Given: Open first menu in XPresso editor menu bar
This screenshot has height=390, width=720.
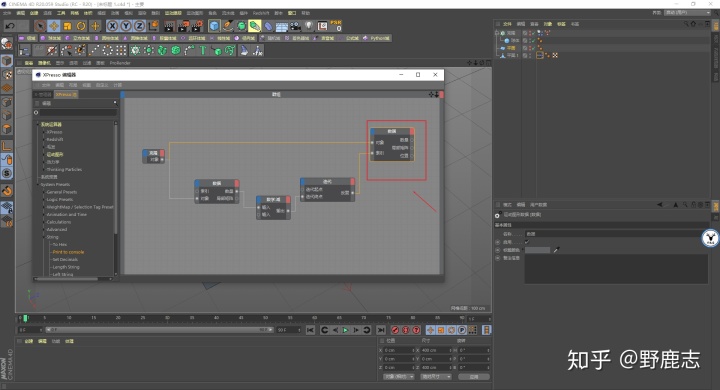Looking at the screenshot, I should 46,85.
